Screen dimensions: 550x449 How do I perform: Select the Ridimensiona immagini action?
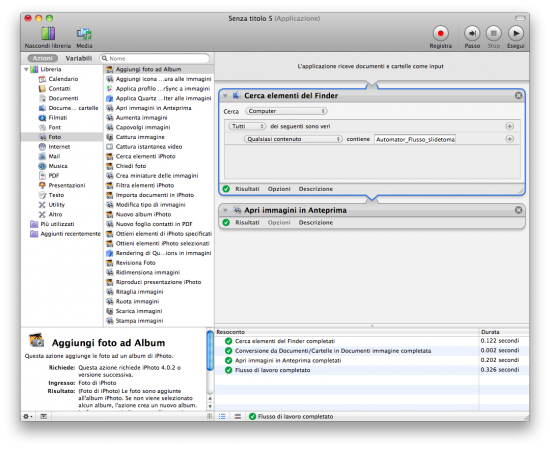(148, 273)
